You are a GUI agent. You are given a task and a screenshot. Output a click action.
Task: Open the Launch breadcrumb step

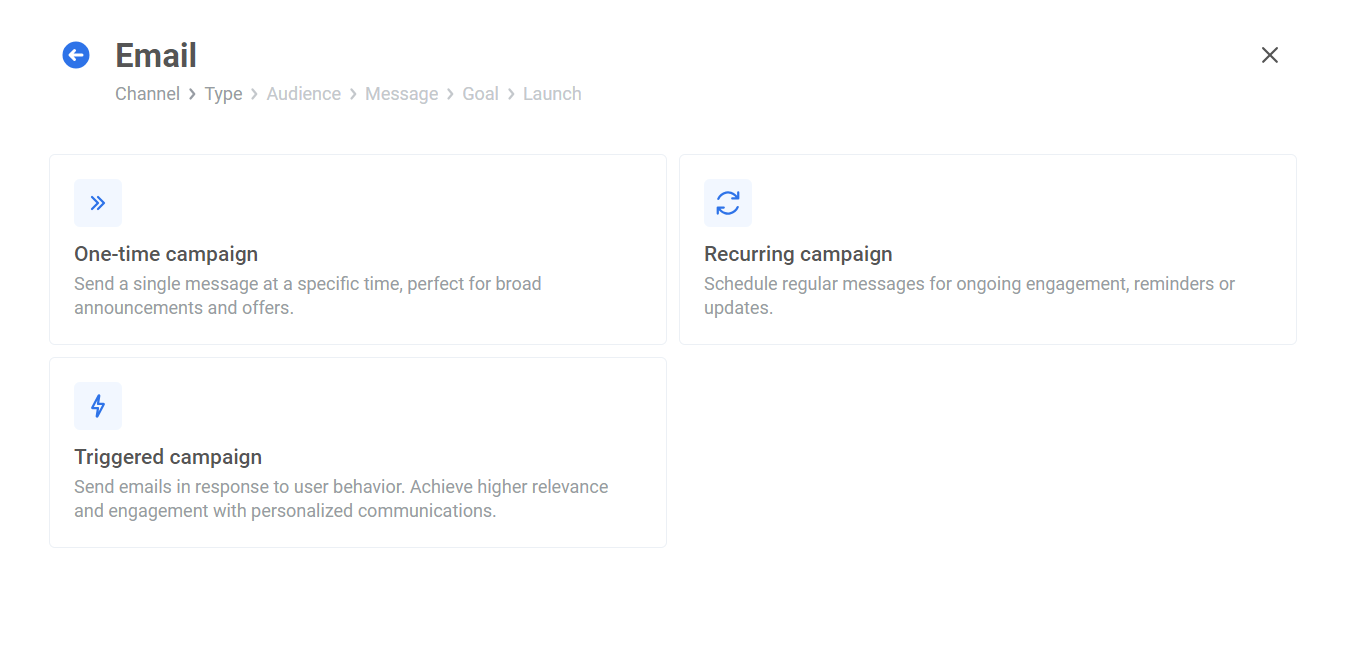(552, 94)
